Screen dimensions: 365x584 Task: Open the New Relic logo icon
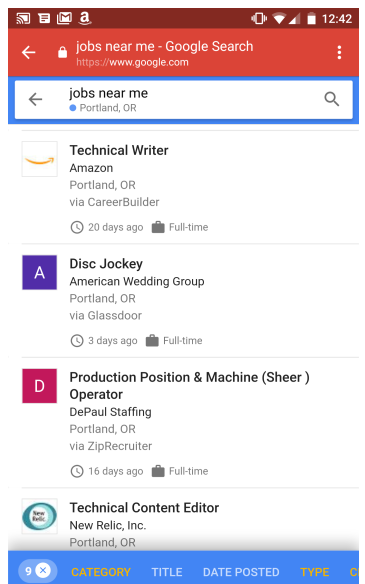coord(39,516)
